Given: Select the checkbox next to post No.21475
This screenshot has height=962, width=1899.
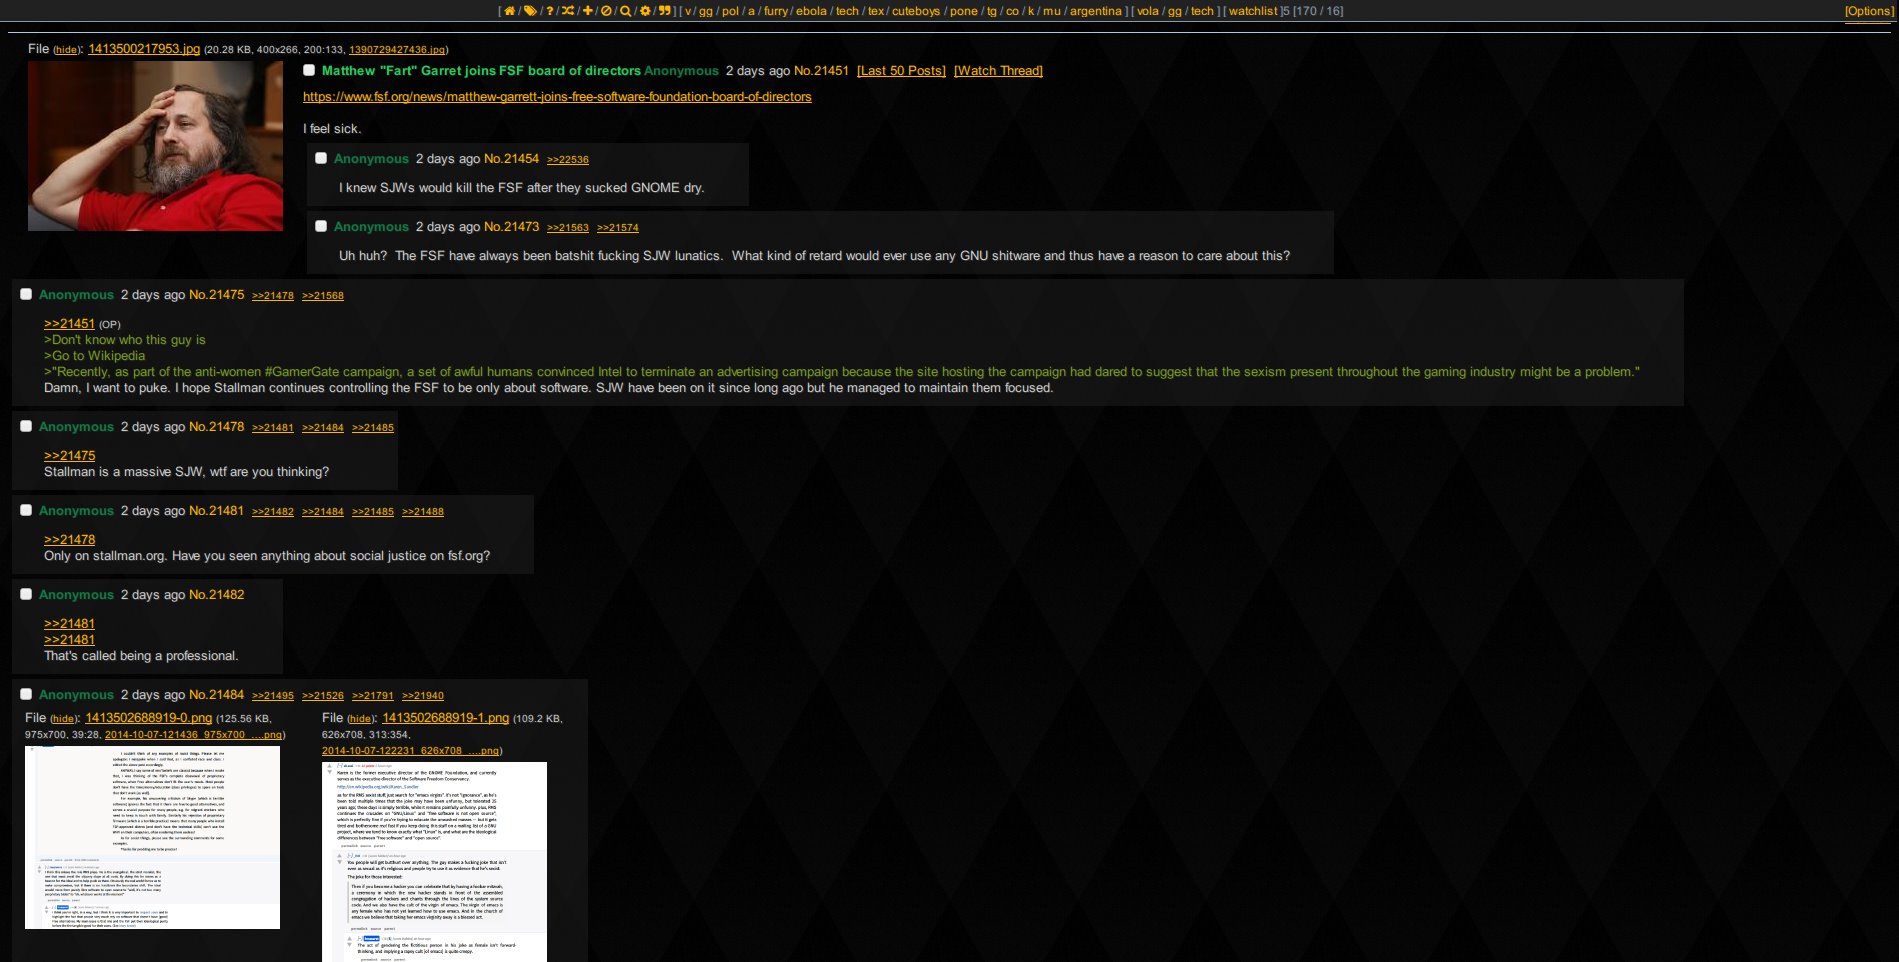Looking at the screenshot, I should [x=26, y=293].
